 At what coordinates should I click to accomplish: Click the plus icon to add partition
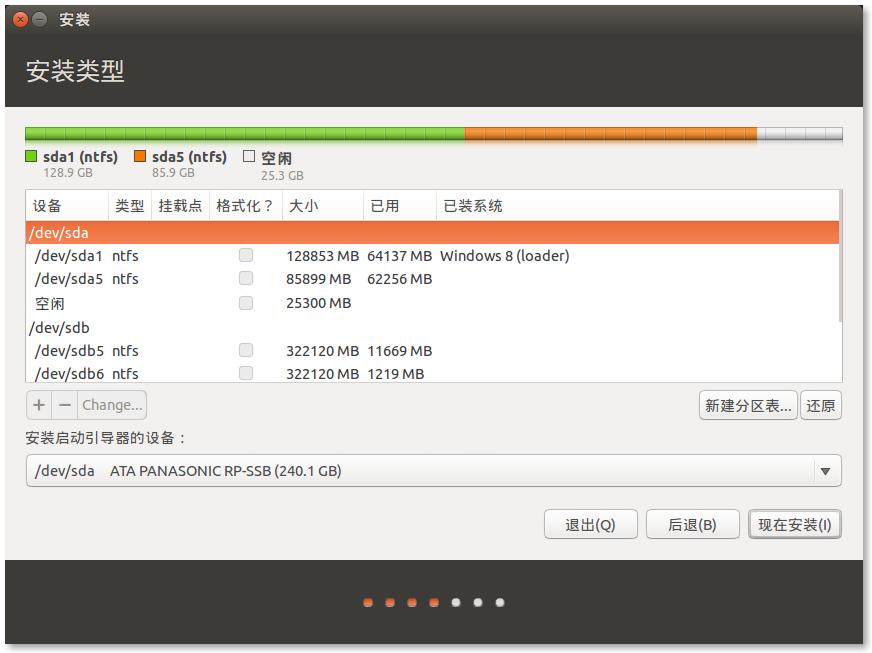point(39,405)
